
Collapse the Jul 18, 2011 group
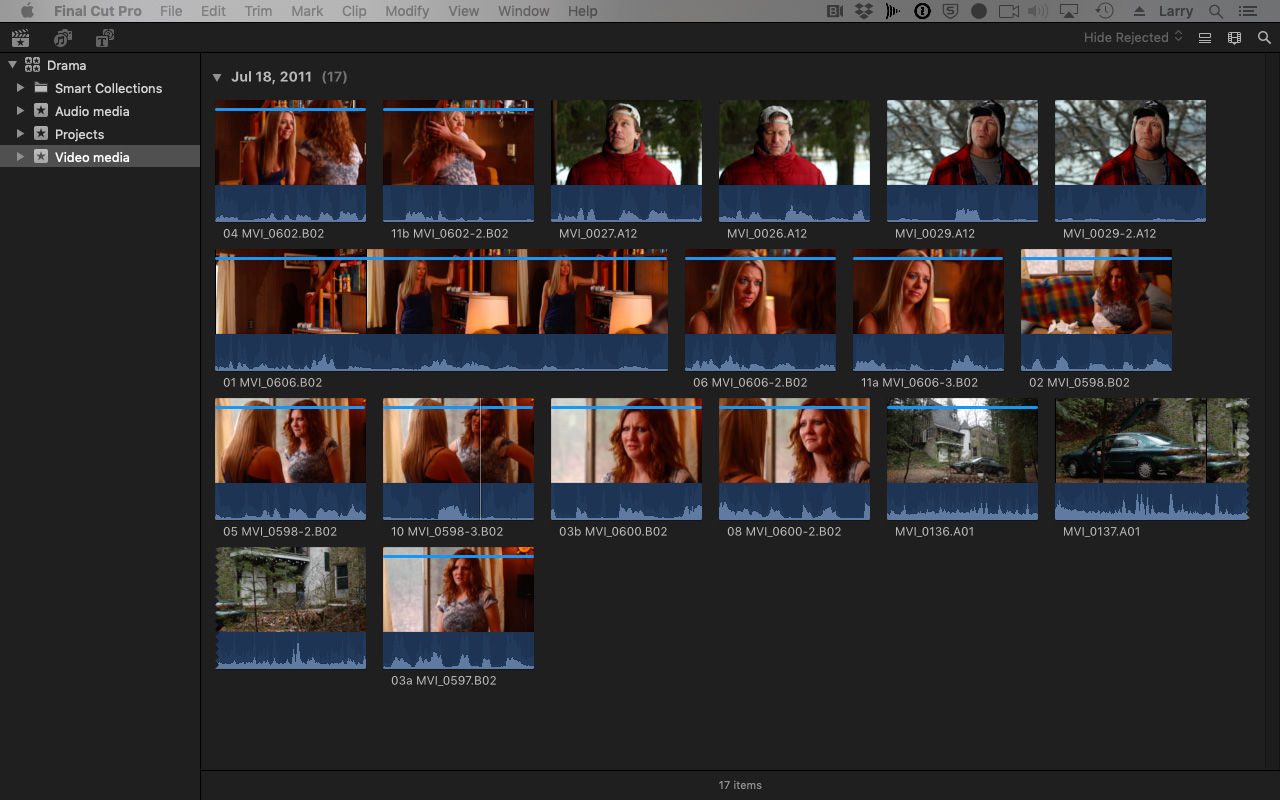217,77
